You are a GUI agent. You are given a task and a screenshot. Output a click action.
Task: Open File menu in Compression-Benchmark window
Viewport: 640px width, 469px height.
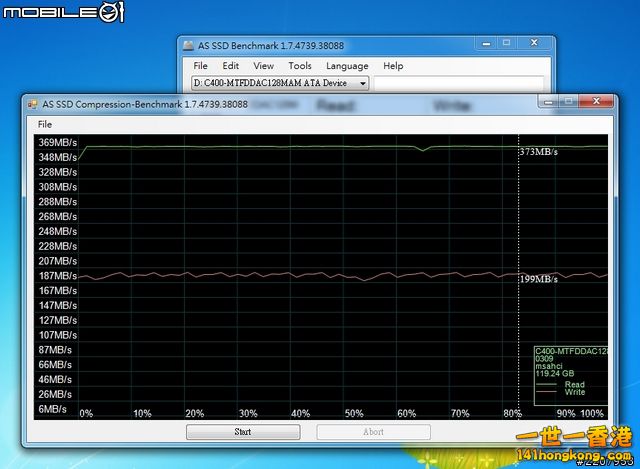click(x=44, y=124)
